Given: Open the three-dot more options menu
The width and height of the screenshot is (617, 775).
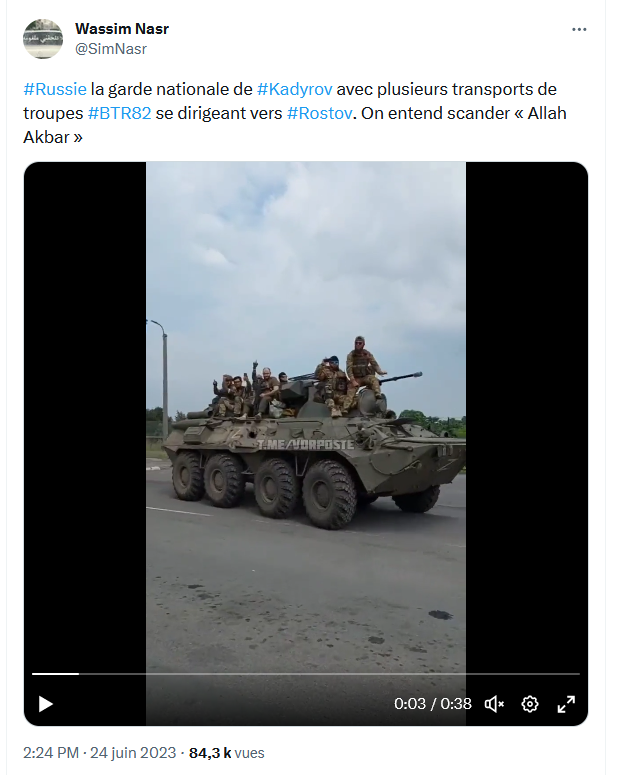Looking at the screenshot, I should (579, 30).
